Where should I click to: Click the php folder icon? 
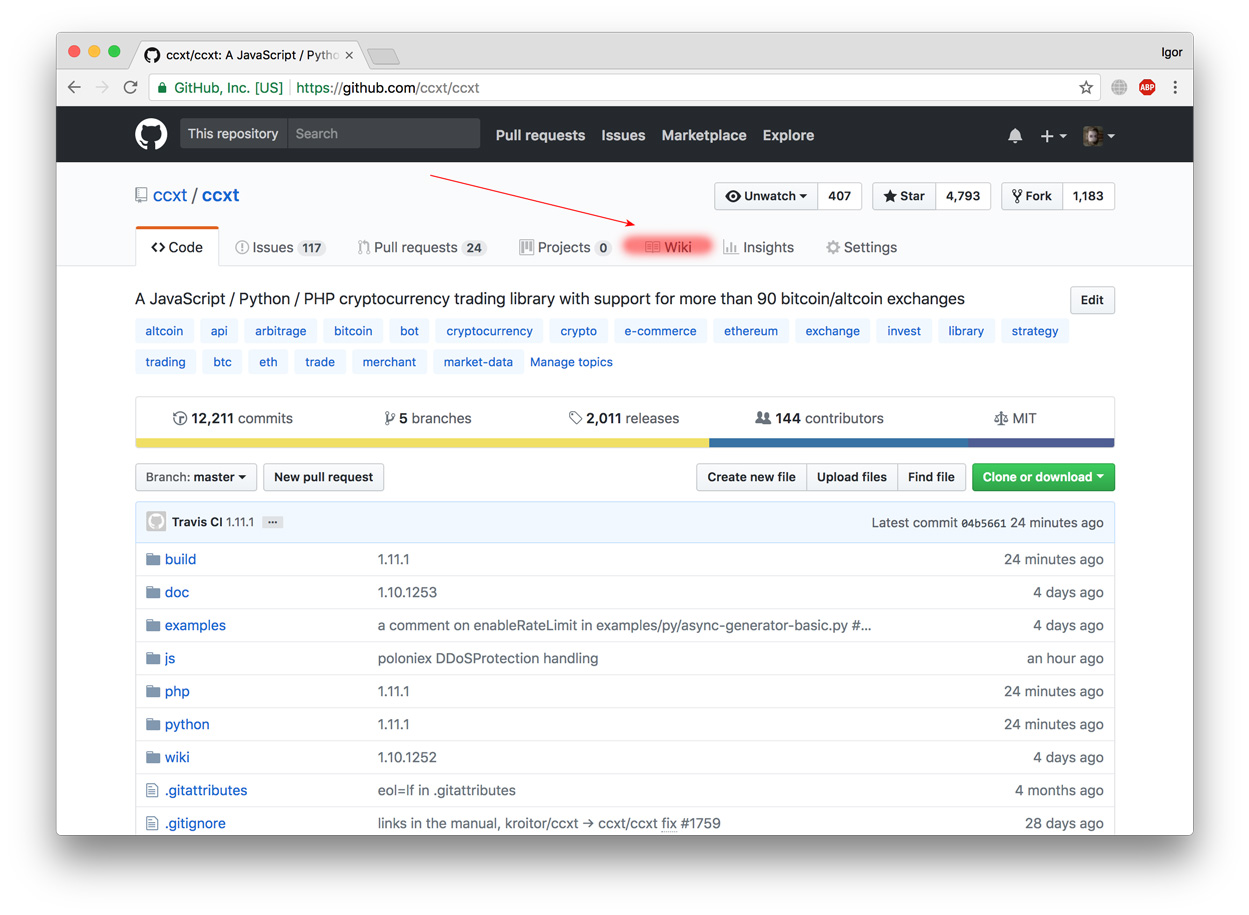(x=153, y=691)
